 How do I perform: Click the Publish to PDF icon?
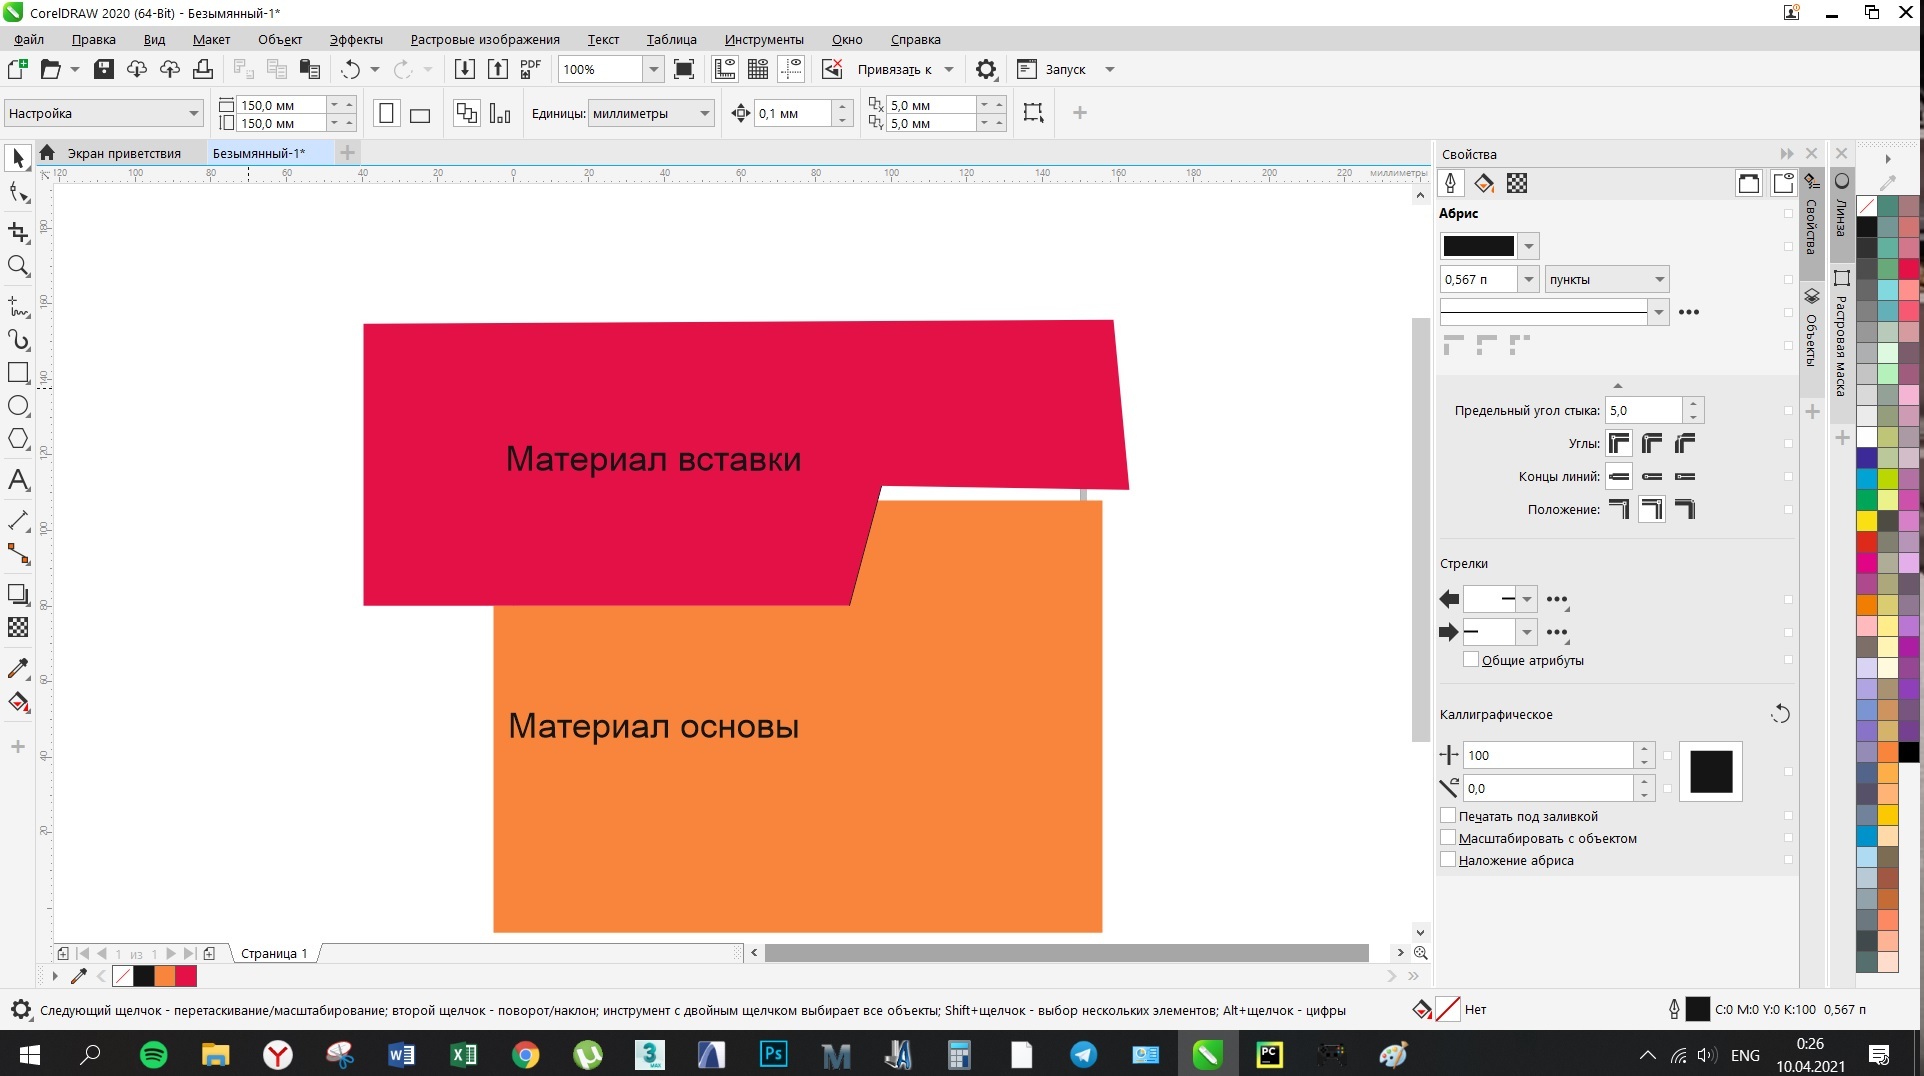530,69
